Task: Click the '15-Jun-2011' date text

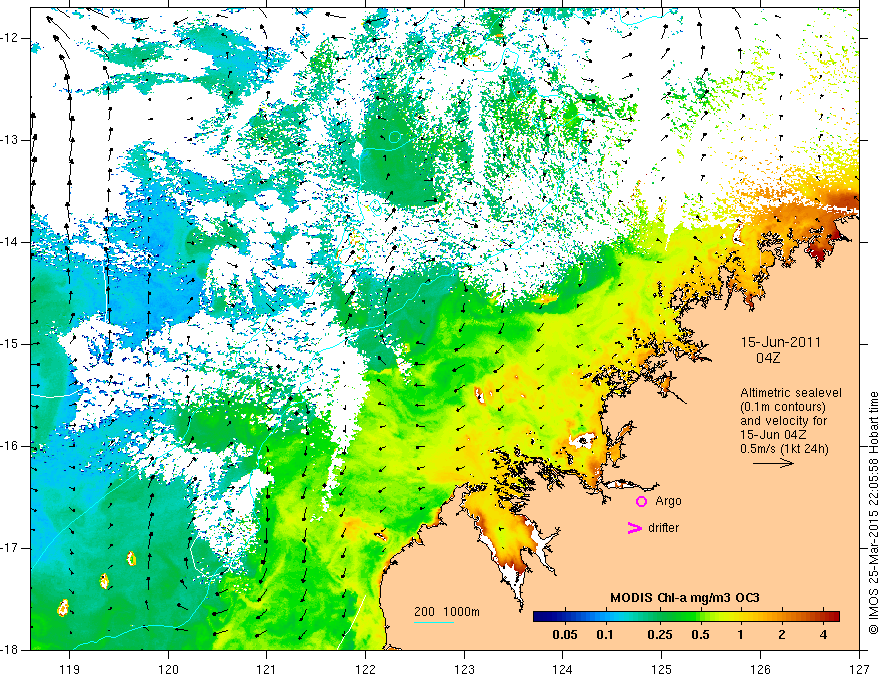Action: [x=781, y=342]
